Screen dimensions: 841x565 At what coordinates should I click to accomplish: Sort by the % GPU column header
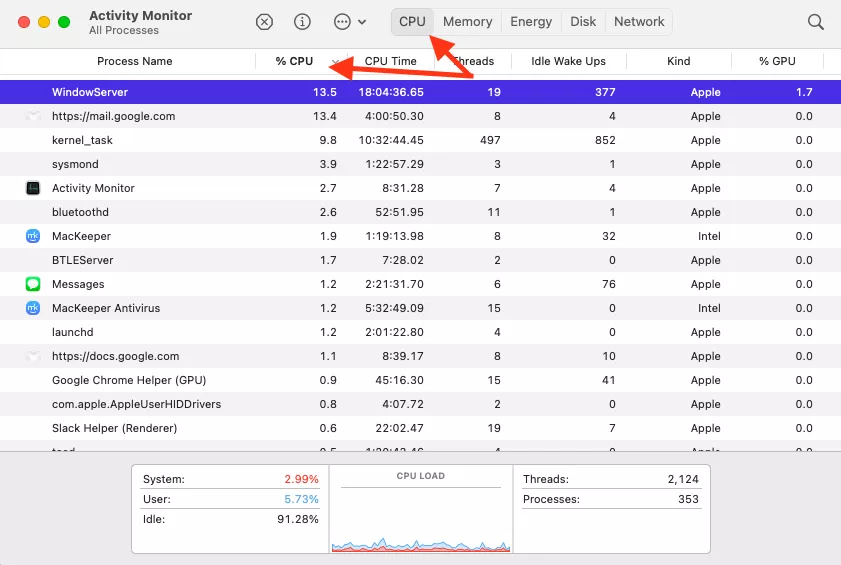[x=777, y=61]
